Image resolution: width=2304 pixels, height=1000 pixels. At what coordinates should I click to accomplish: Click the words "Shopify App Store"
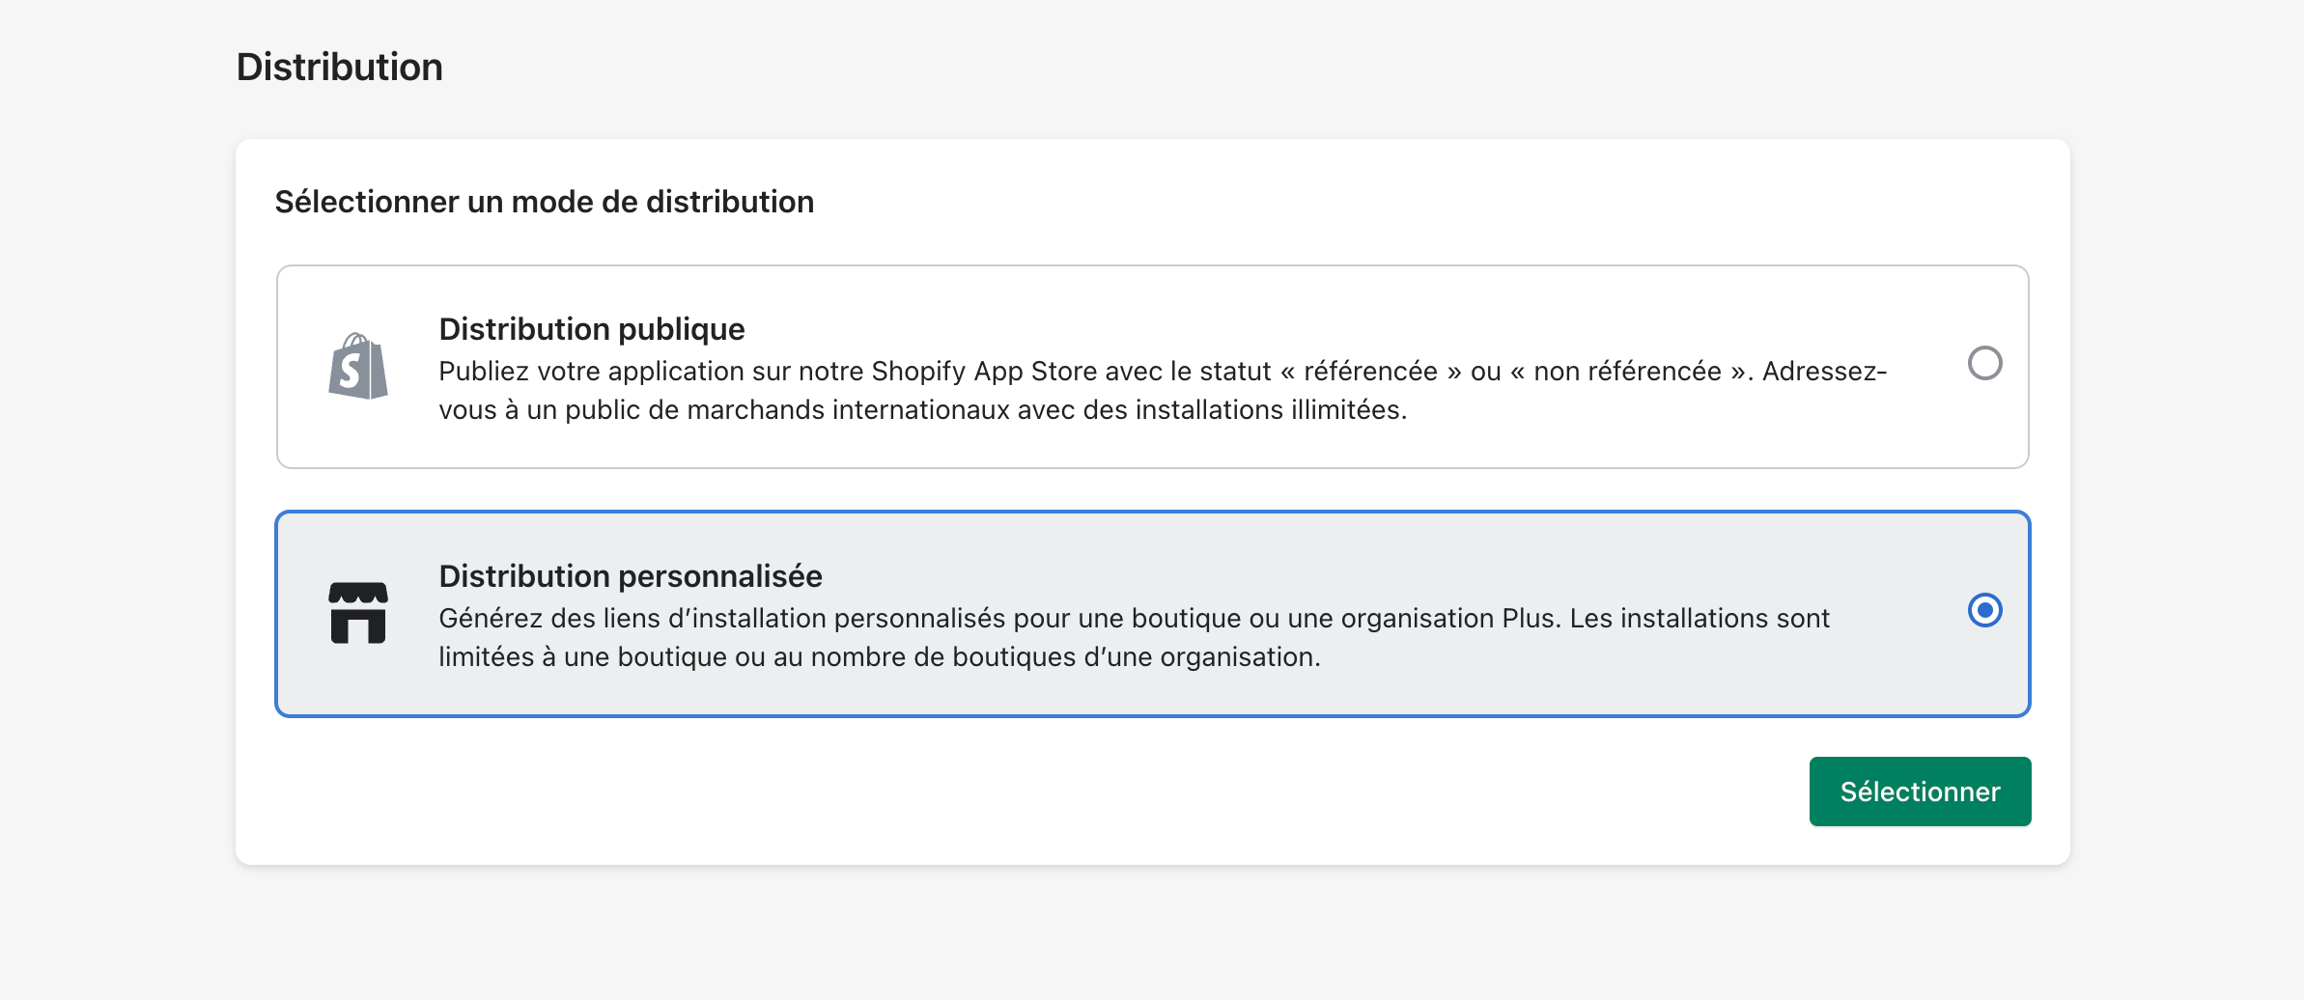984,371
